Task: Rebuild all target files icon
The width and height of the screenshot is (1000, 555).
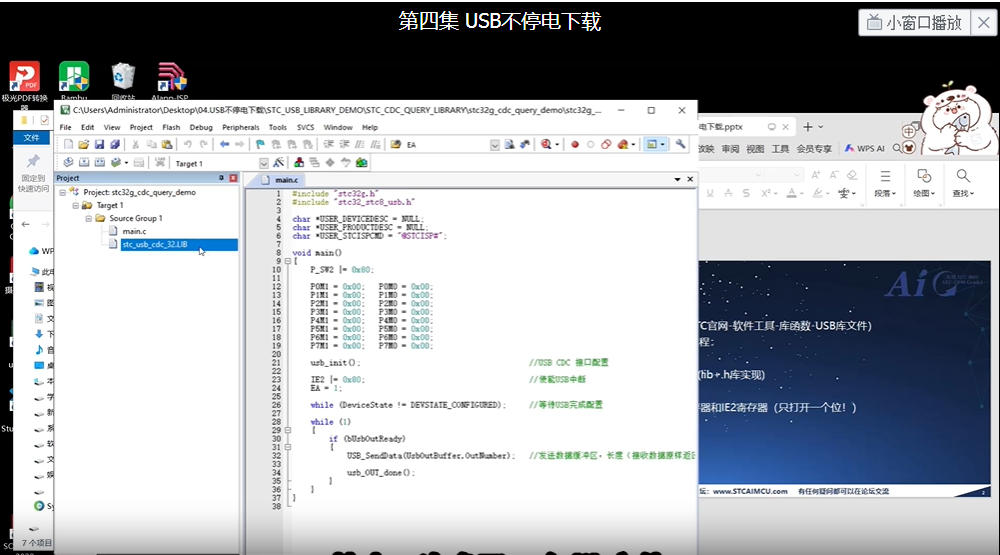Action: 99,163
